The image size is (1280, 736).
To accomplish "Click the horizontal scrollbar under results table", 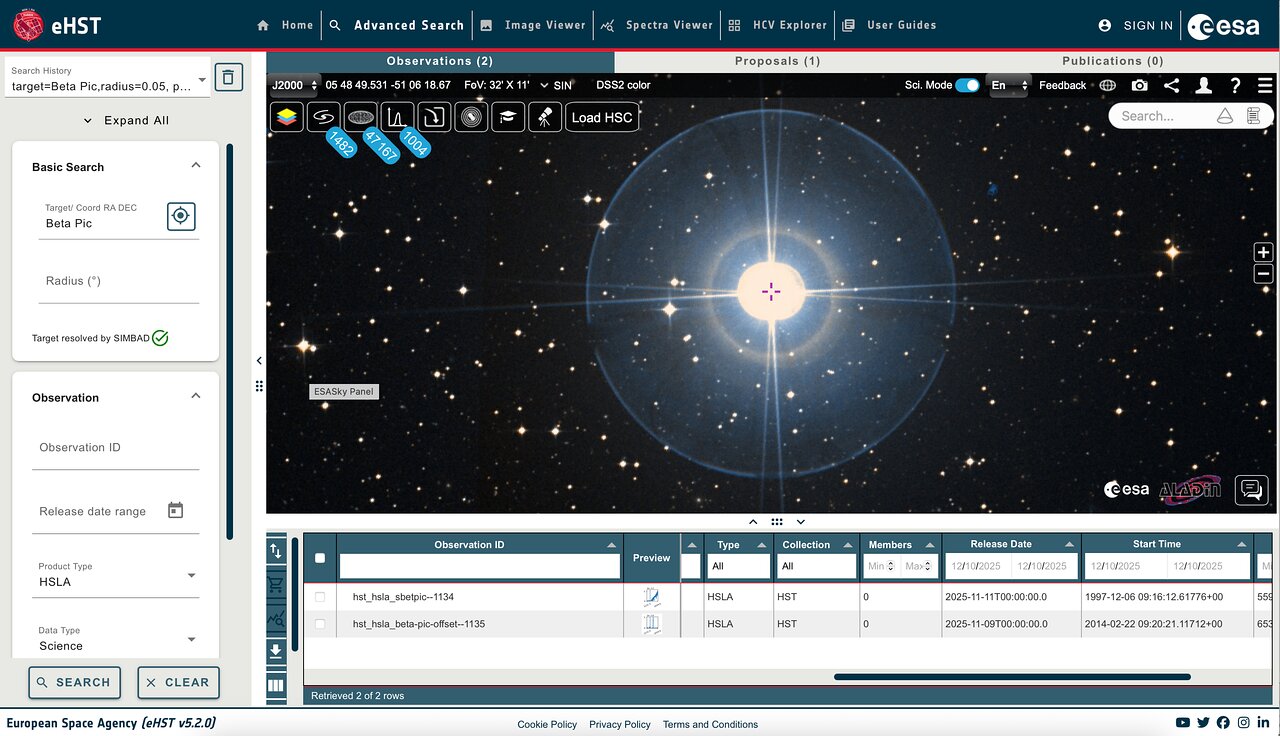I will click(1012, 677).
